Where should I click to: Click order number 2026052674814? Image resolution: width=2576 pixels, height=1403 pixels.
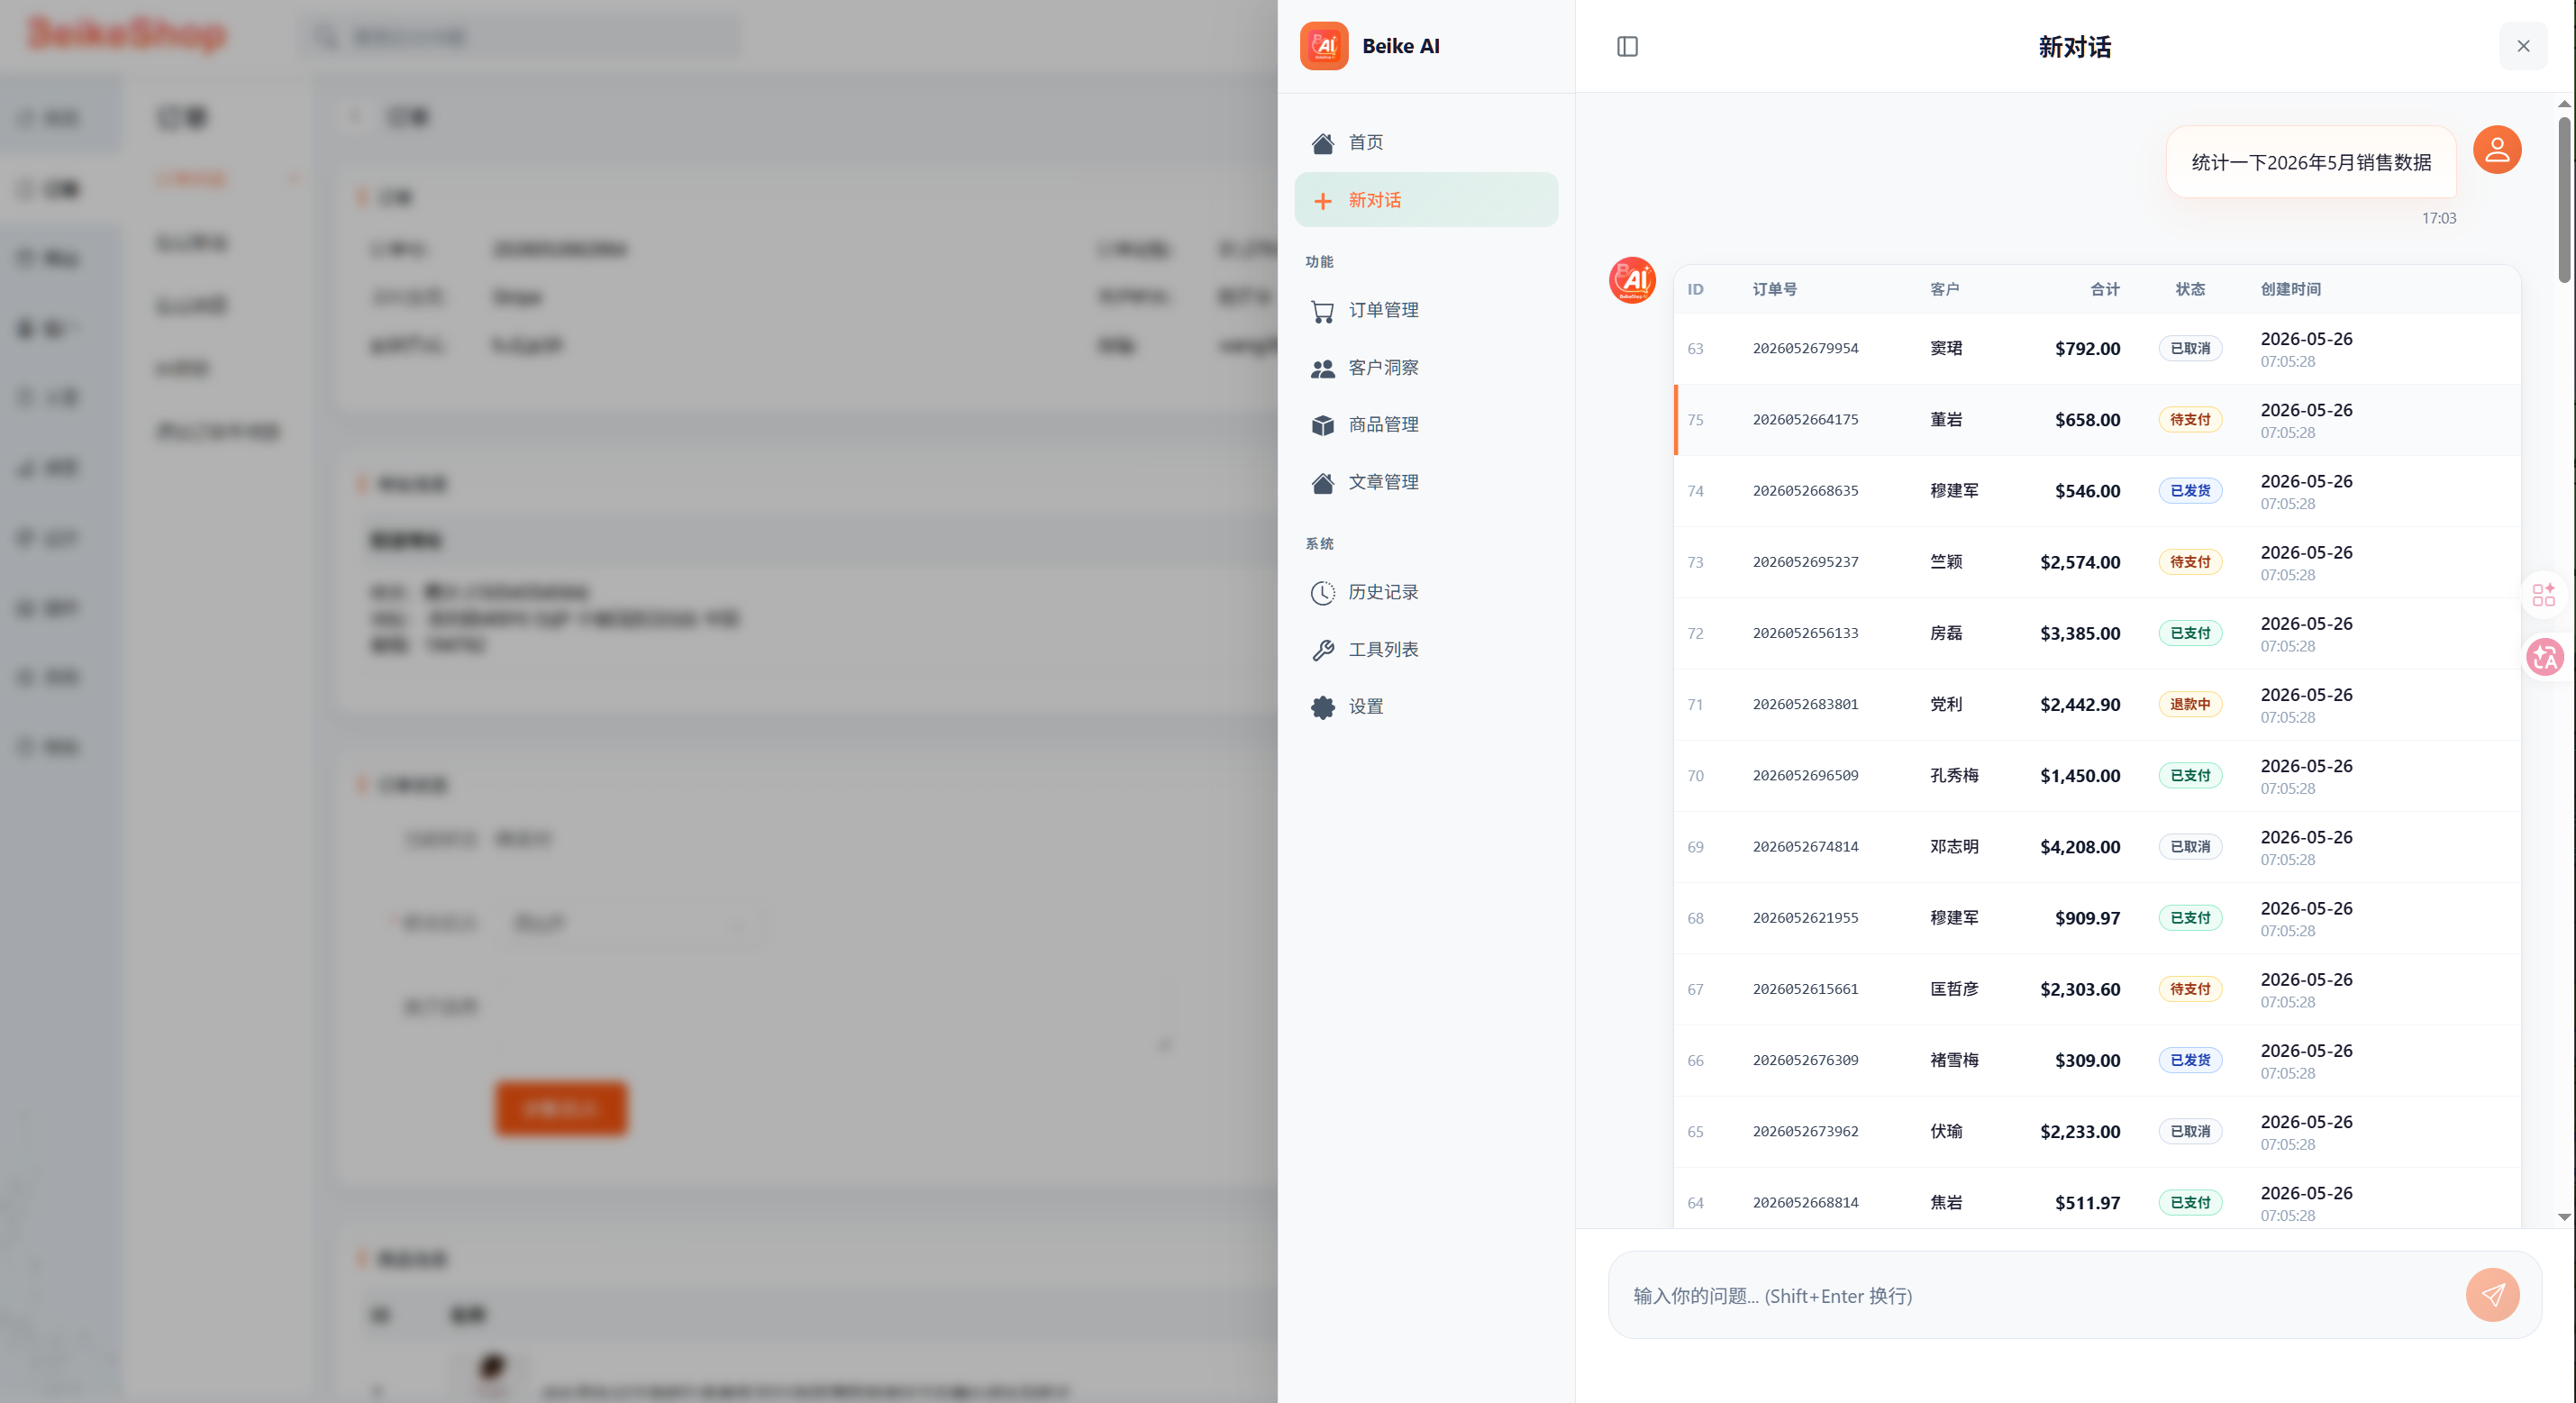[x=1805, y=846]
